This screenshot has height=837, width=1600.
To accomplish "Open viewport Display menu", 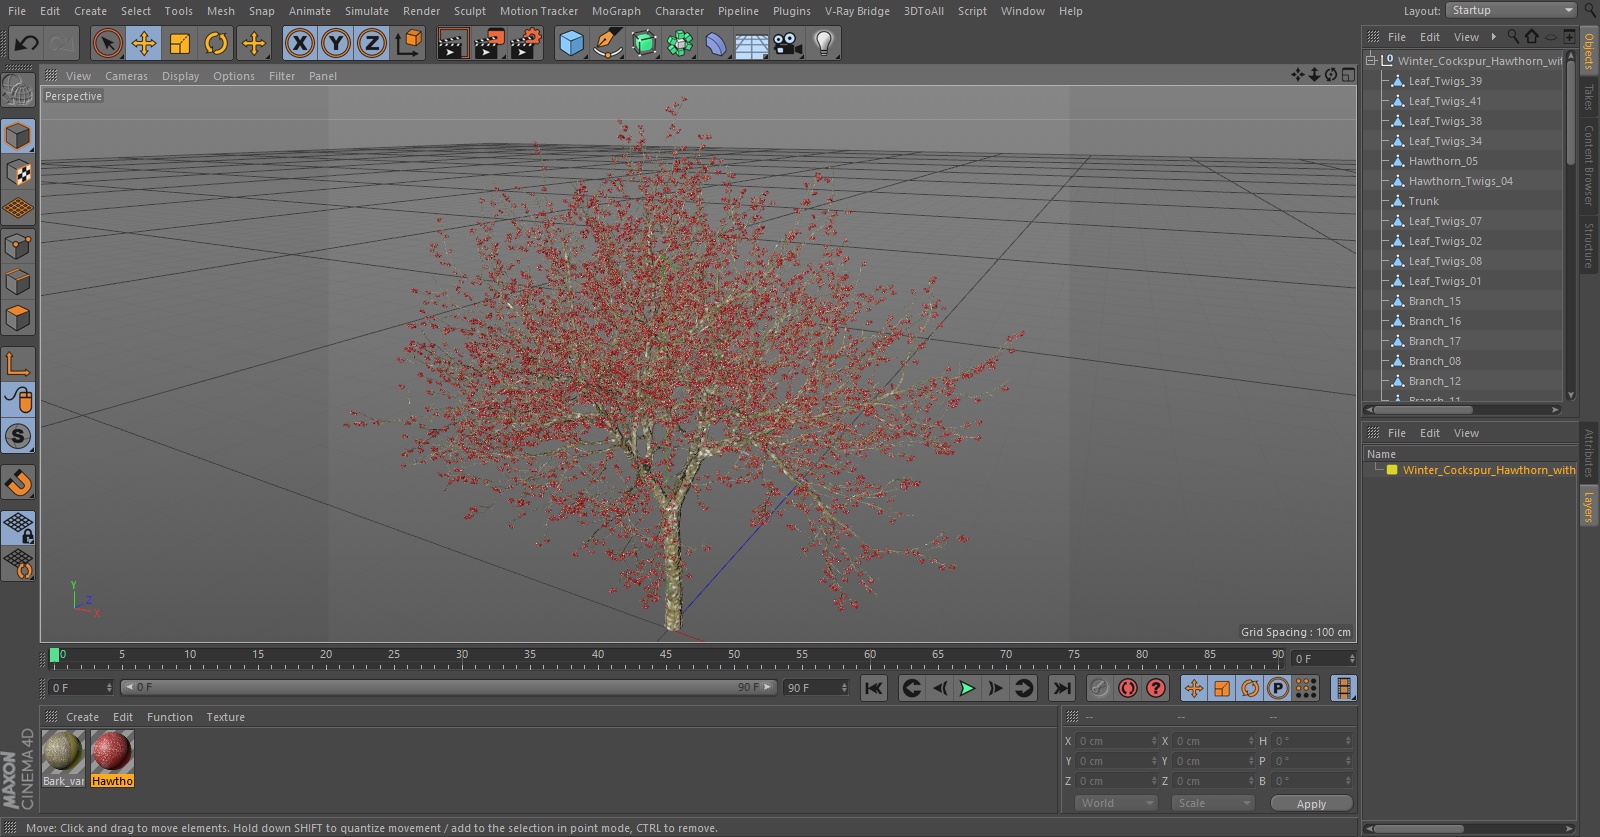I will [x=180, y=76].
